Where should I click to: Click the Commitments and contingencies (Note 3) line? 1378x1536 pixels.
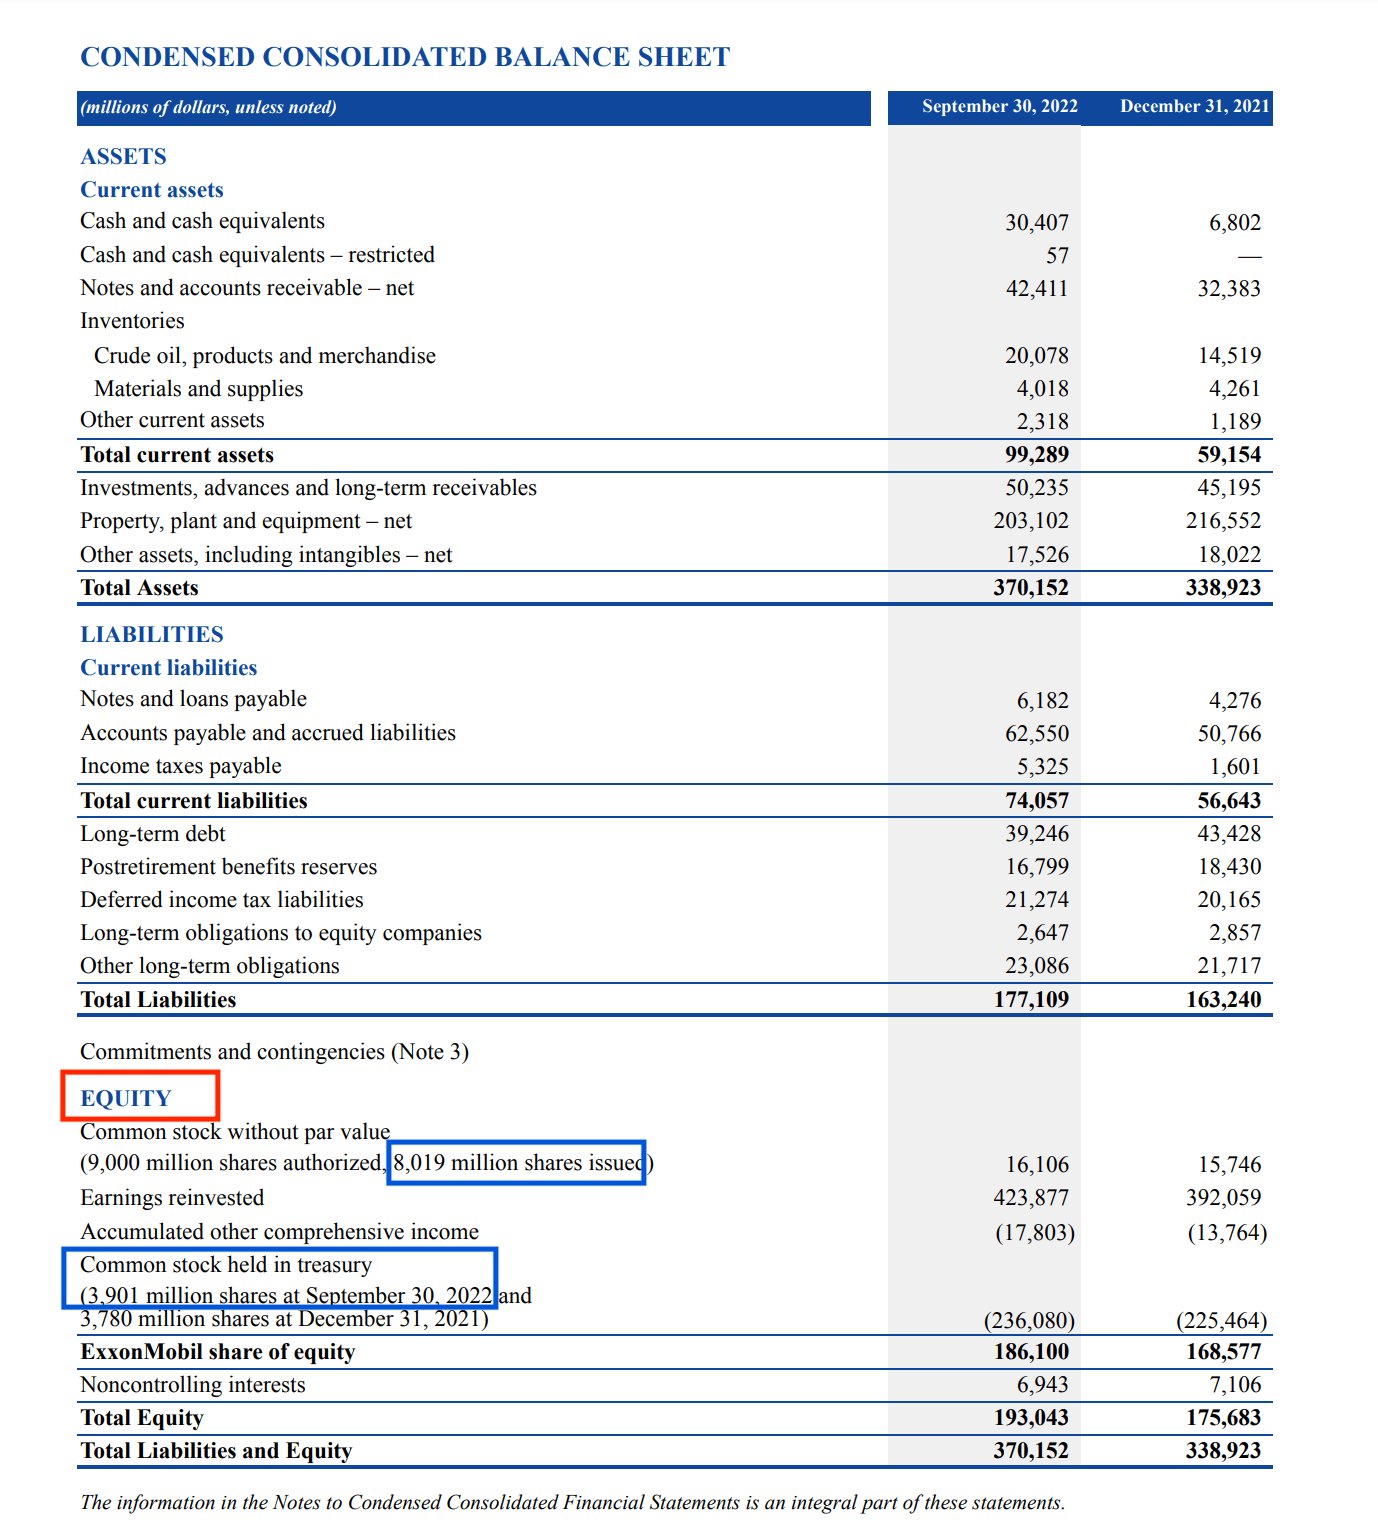[274, 1051]
